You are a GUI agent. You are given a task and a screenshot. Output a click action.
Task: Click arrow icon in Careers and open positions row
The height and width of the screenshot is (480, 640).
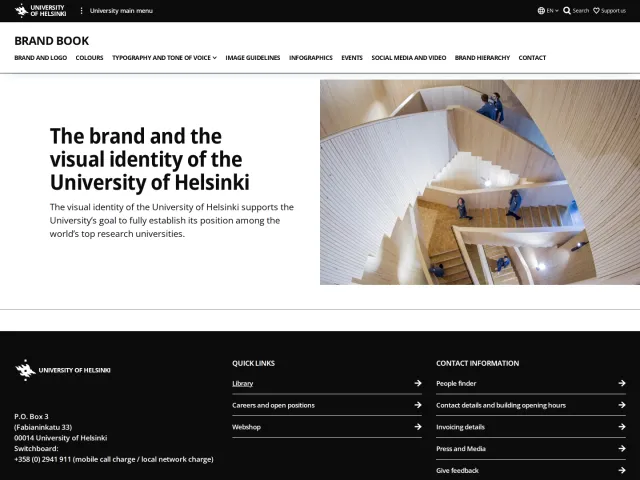pos(418,405)
